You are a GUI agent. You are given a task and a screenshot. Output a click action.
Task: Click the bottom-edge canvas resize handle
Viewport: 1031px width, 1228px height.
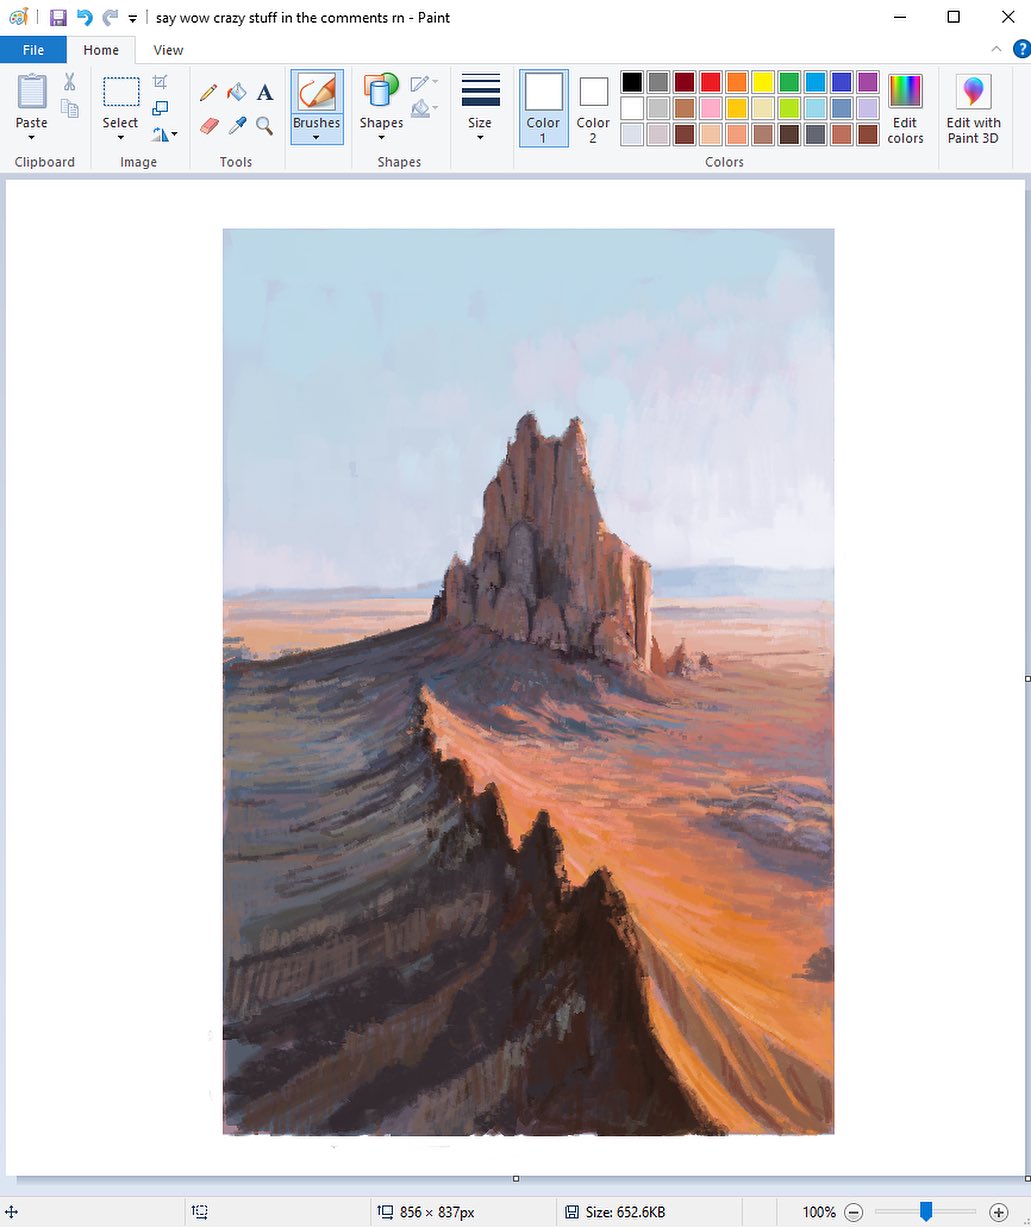coord(516,1178)
